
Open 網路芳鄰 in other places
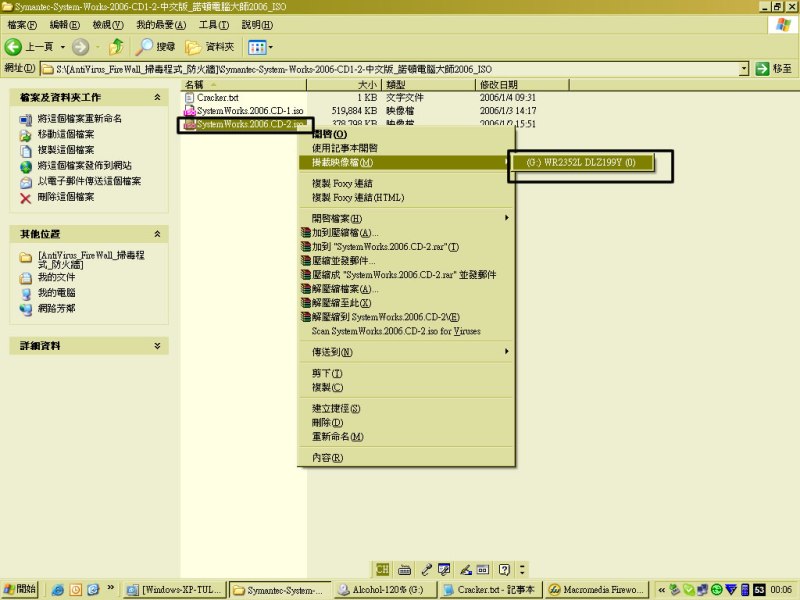pos(56,308)
